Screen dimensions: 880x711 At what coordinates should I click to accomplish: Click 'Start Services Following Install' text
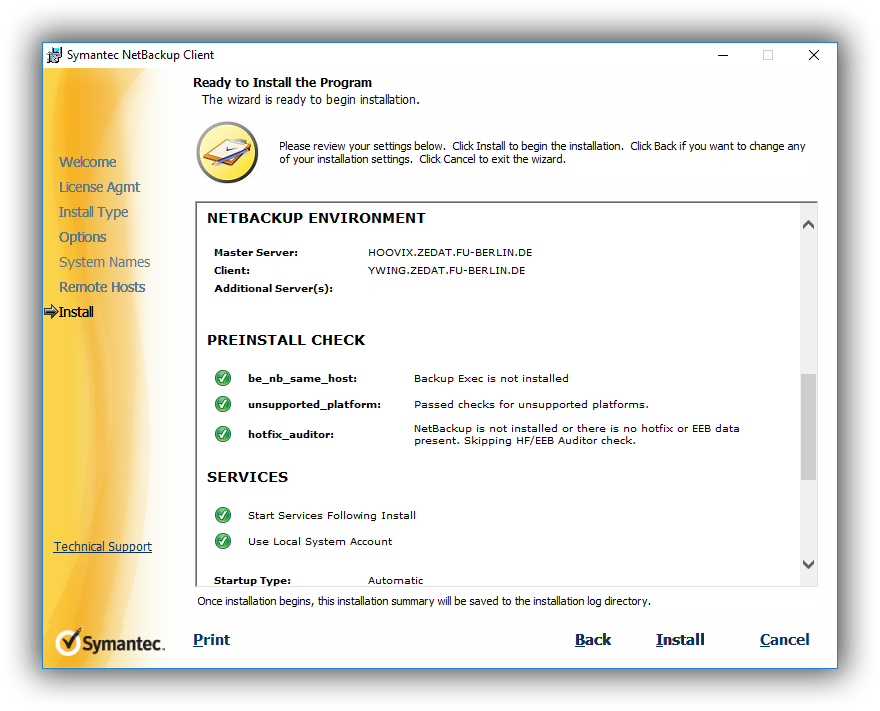332,515
